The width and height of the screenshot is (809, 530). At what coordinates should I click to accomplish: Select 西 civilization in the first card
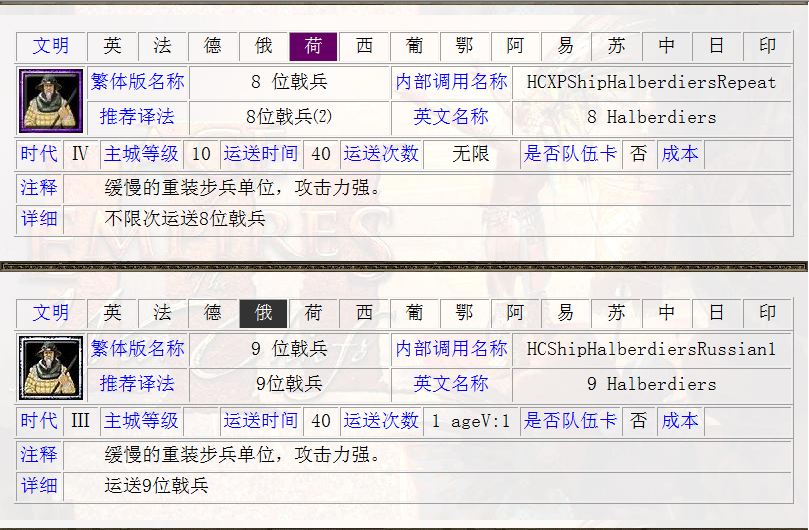[x=364, y=46]
